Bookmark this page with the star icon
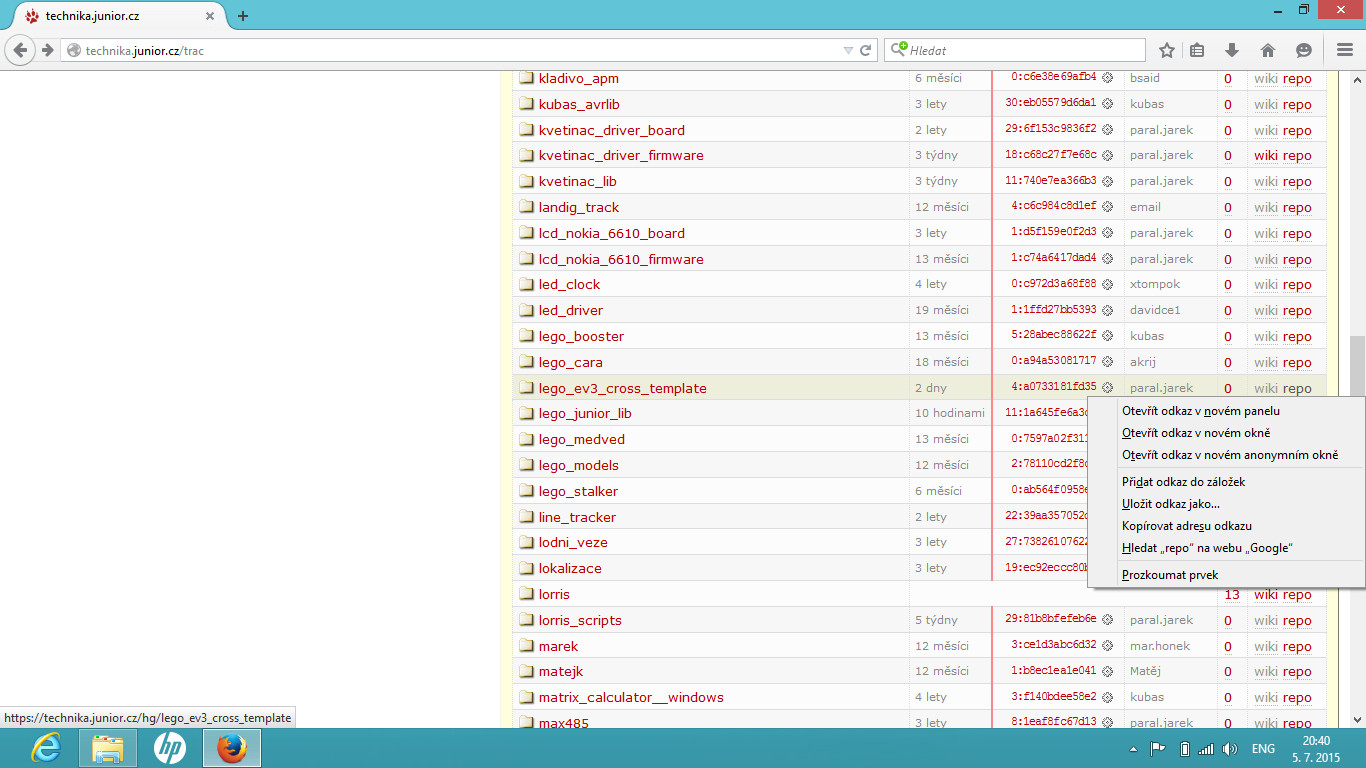This screenshot has width=1366, height=768. point(1166,50)
